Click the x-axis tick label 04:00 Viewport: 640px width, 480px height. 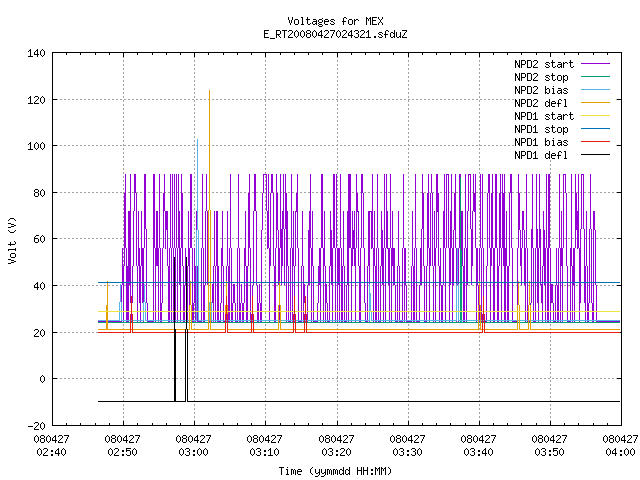620,452
